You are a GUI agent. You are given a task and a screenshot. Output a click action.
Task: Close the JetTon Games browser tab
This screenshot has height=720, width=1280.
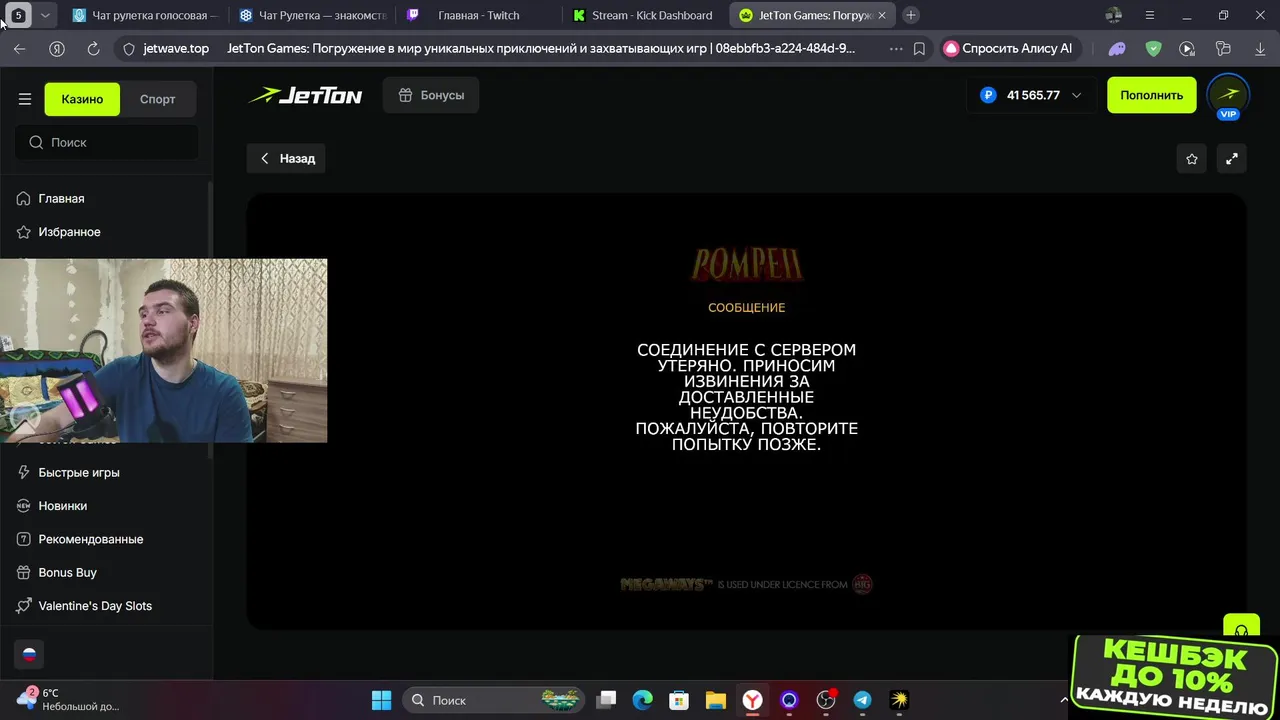click(x=881, y=15)
